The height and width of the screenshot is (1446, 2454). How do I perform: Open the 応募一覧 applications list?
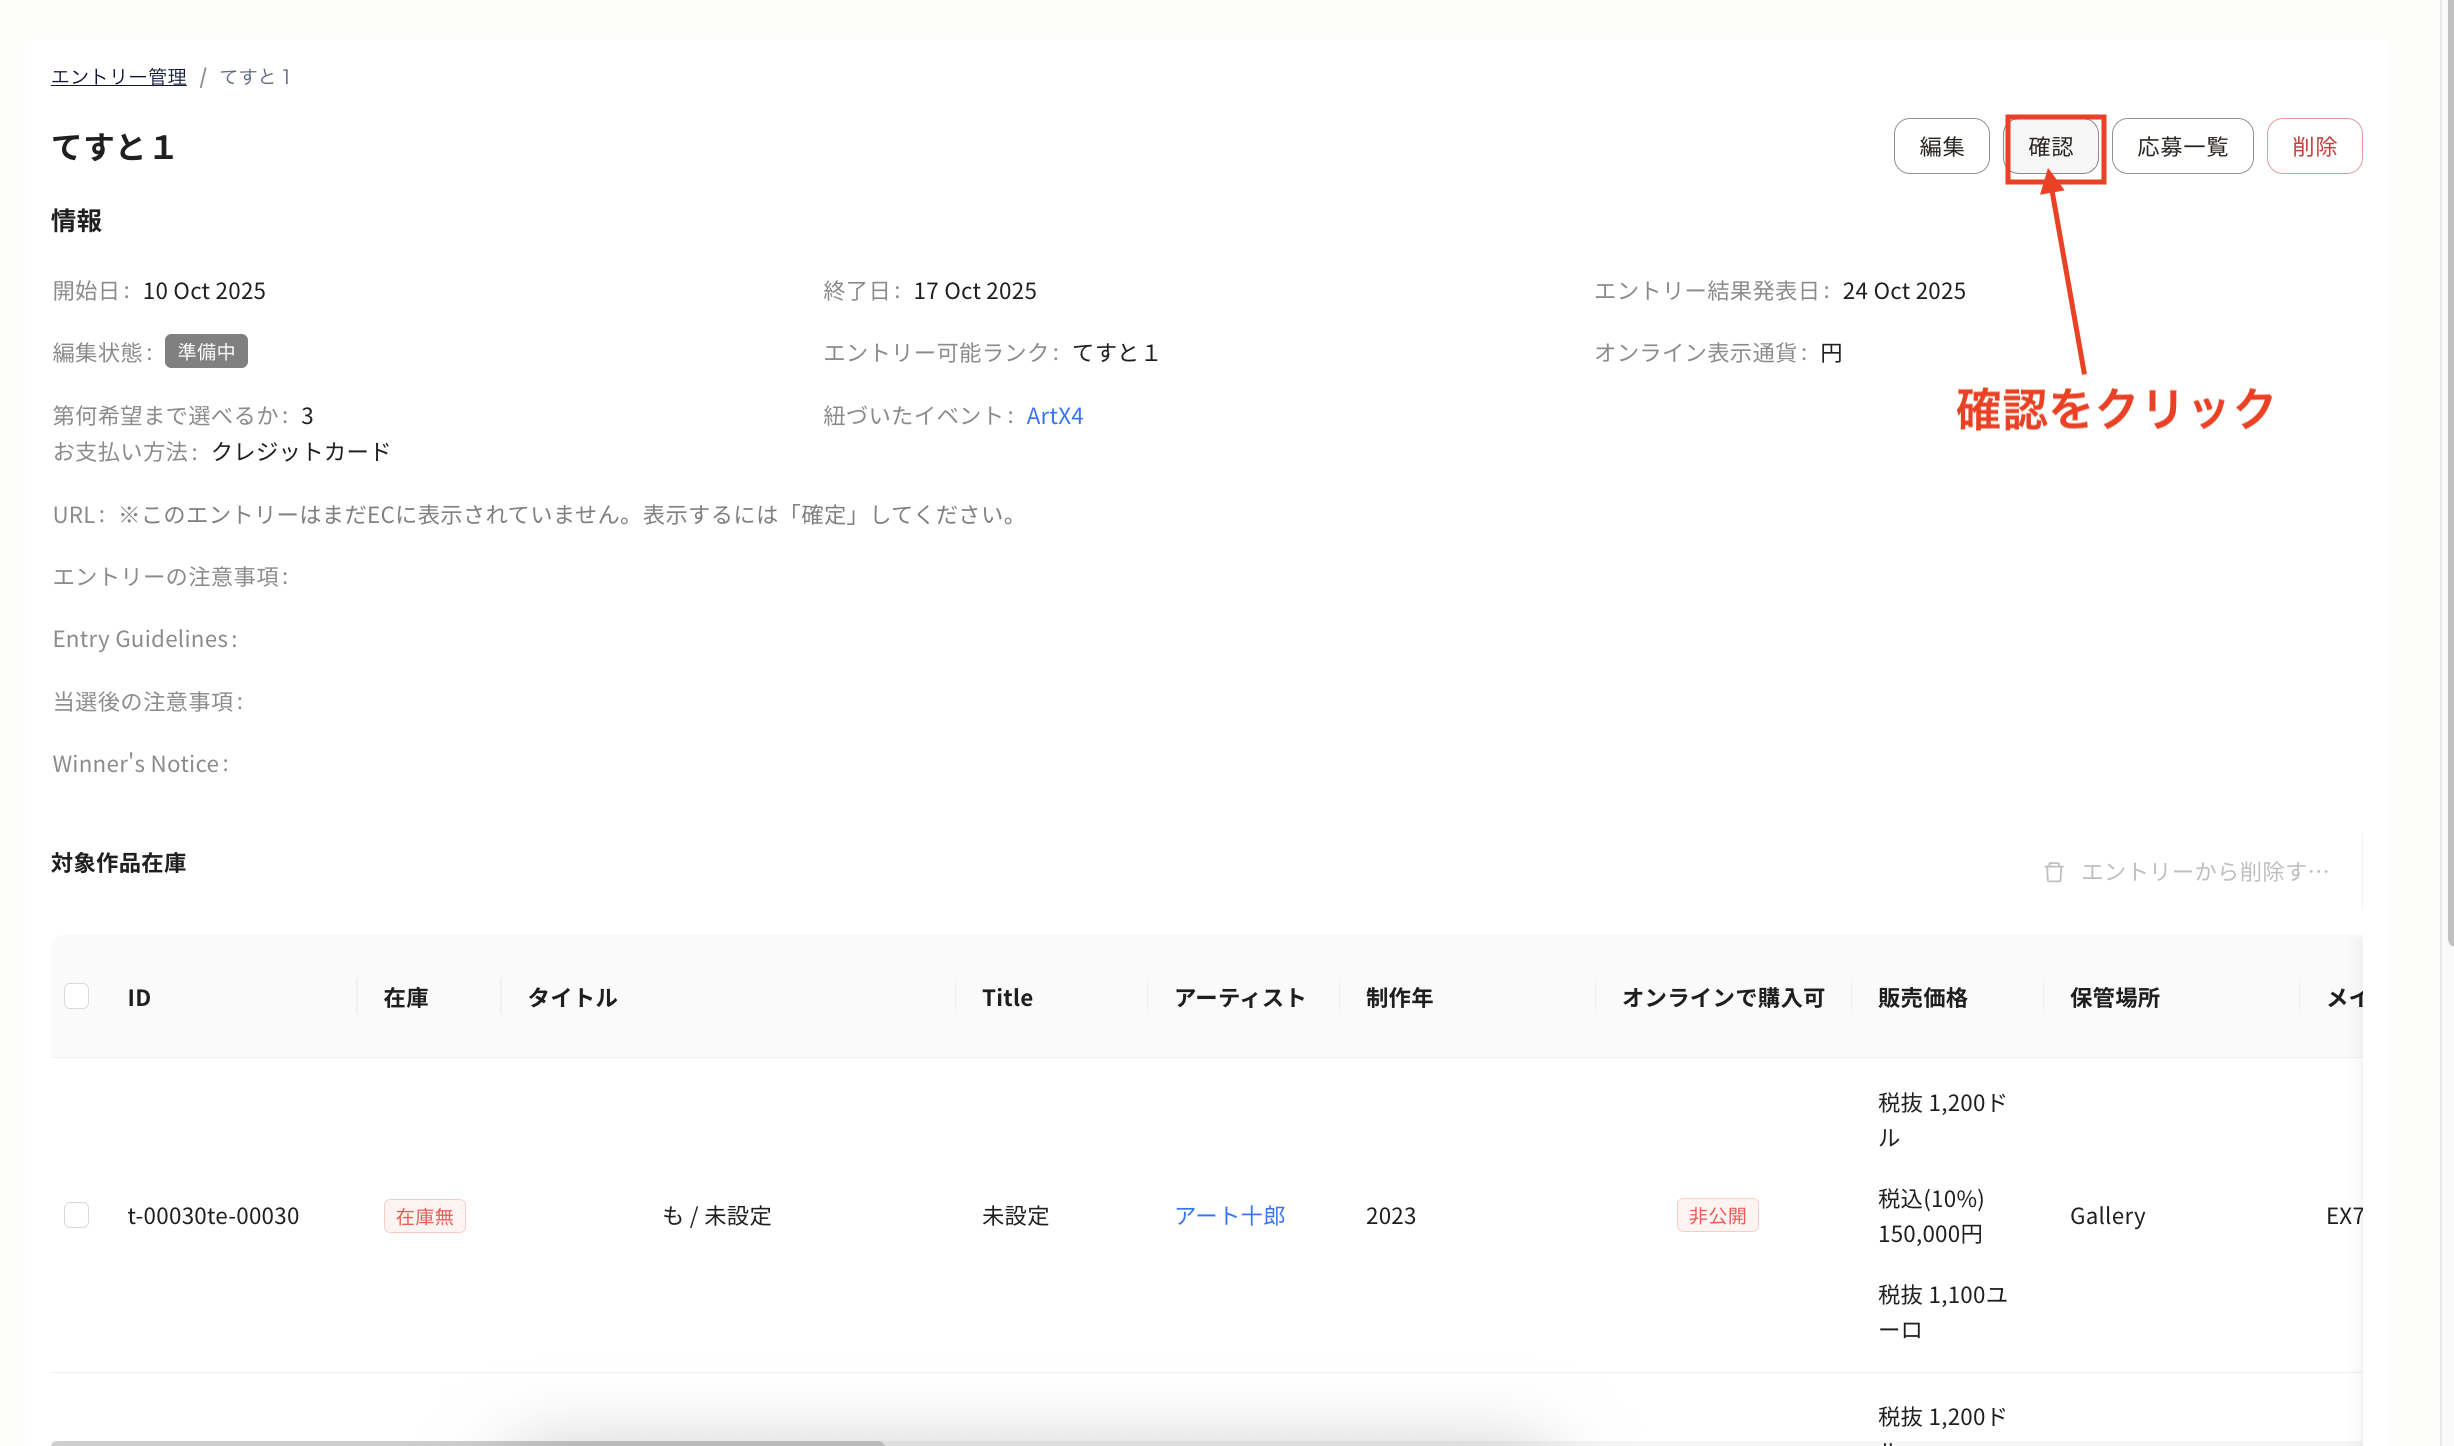point(2182,146)
